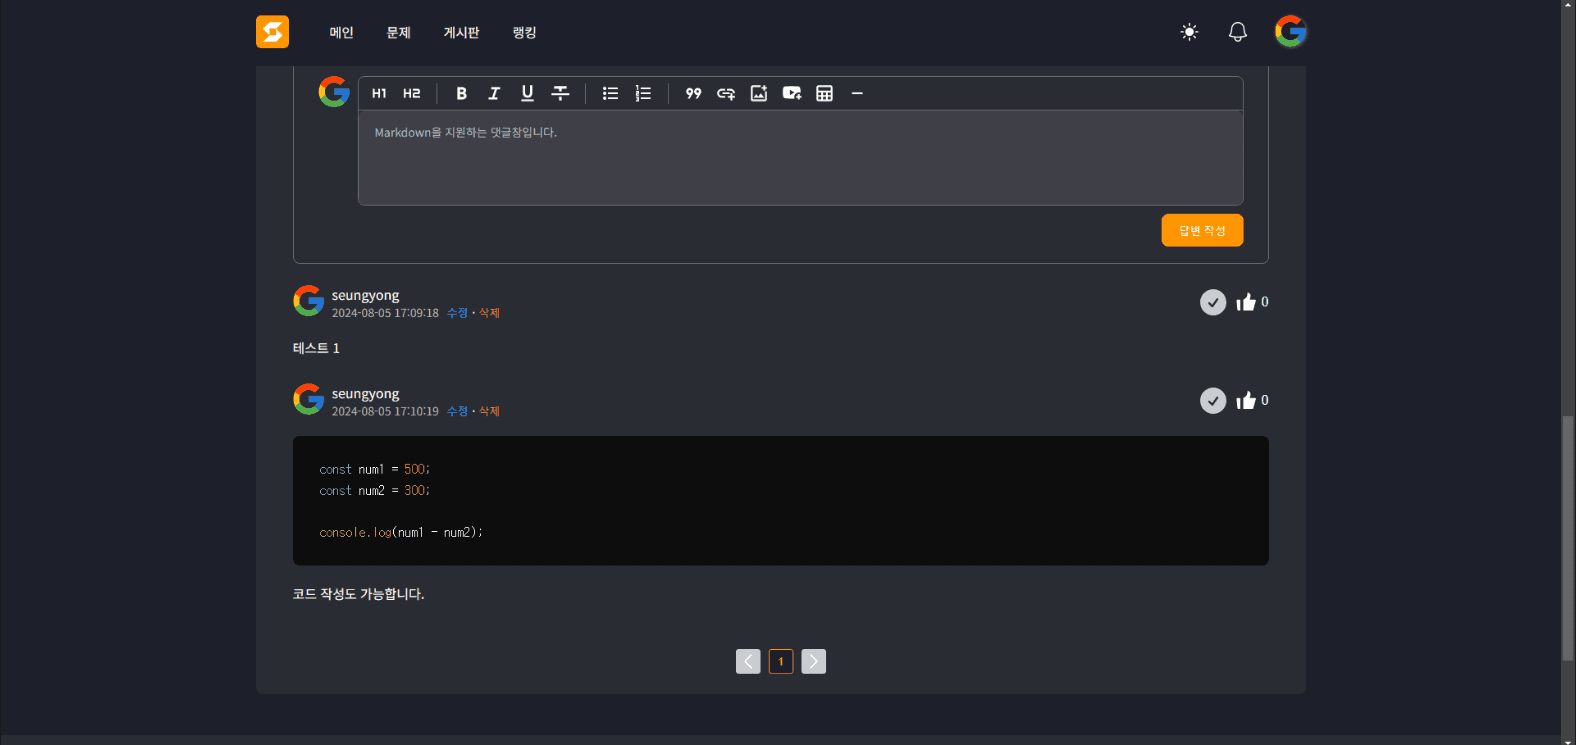Type in the Markdown comment text area
This screenshot has height=745, width=1576.
coord(800,158)
